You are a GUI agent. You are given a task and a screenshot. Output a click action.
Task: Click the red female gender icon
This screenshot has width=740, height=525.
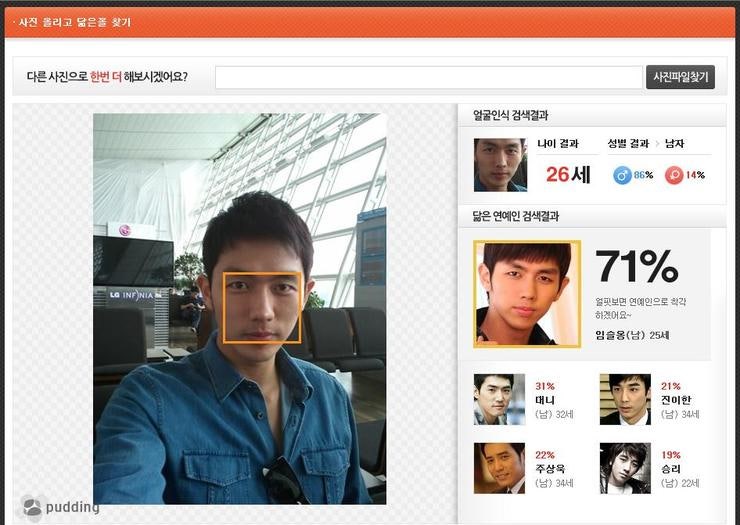click(675, 175)
